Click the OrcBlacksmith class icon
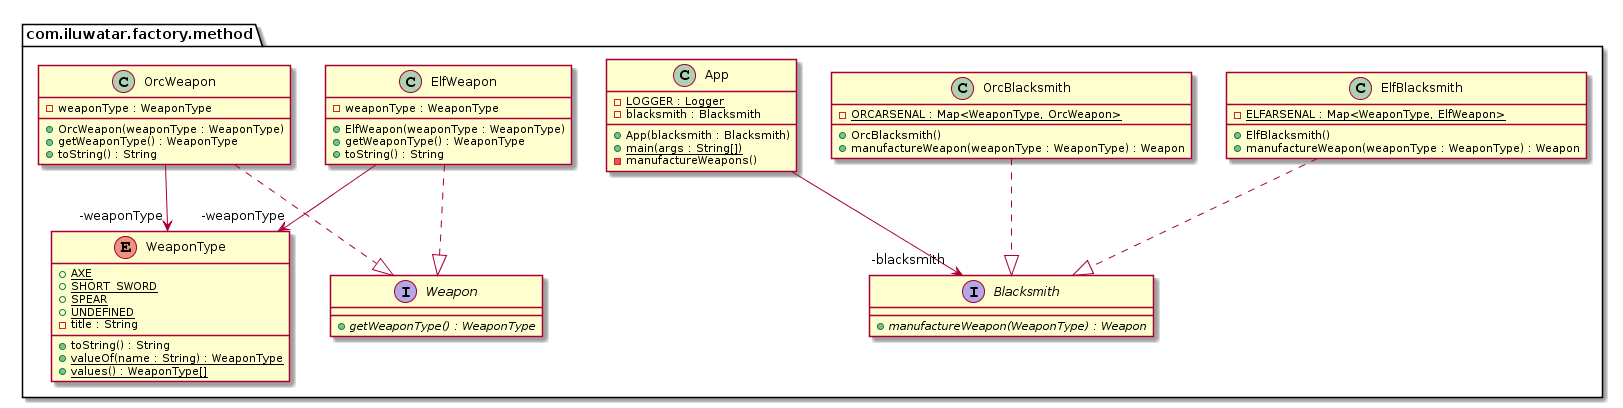The image size is (1623, 408). point(962,87)
